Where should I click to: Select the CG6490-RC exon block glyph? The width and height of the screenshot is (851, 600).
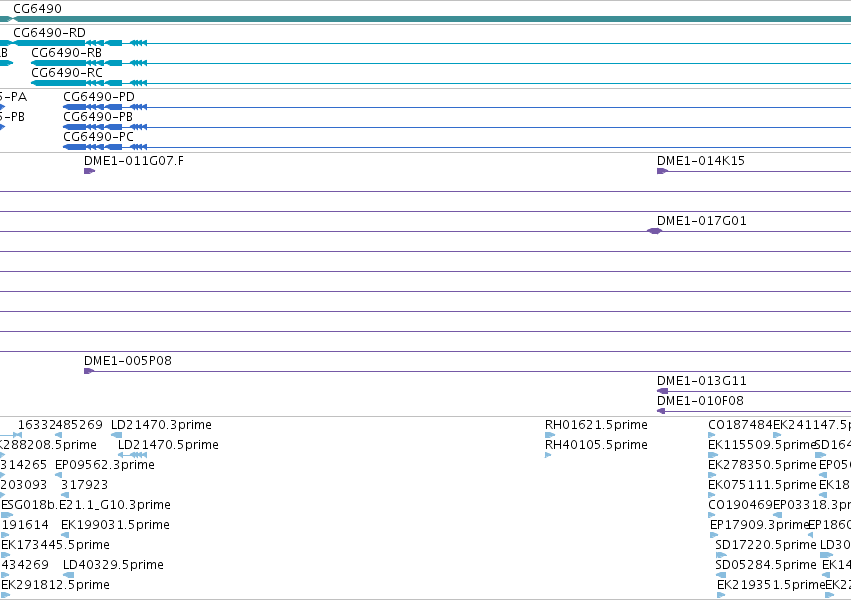[x=59, y=83]
